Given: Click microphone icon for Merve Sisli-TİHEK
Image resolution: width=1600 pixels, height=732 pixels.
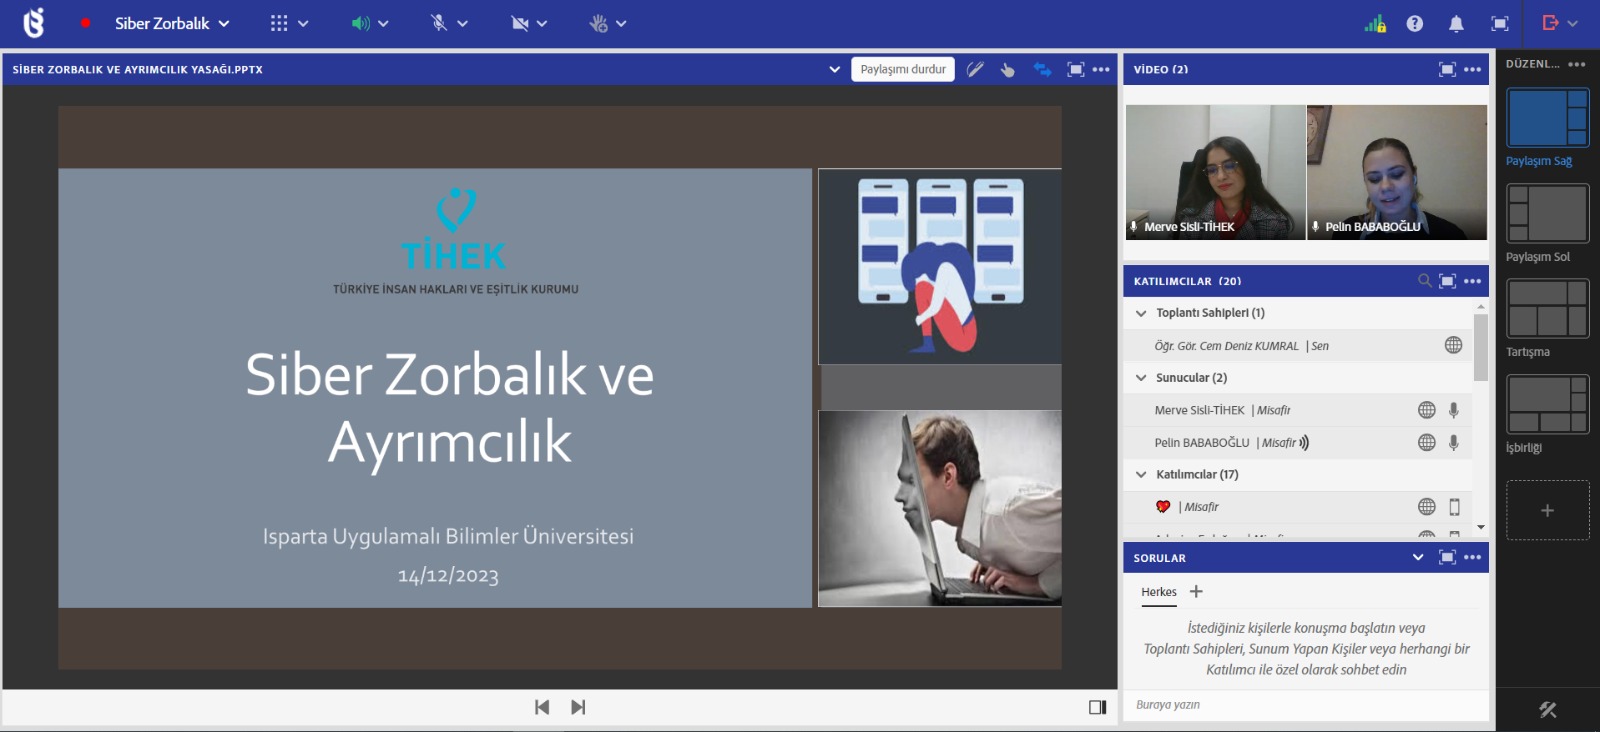Looking at the screenshot, I should [x=1454, y=410].
